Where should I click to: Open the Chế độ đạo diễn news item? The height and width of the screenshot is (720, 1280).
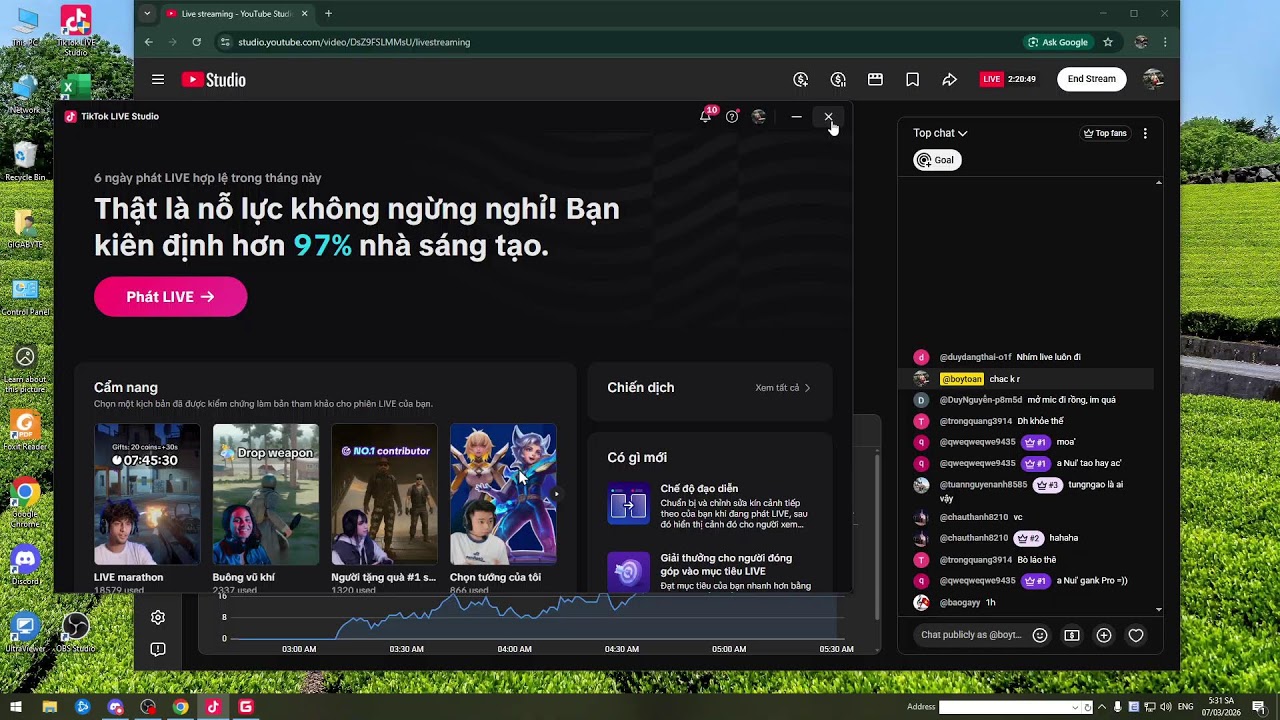click(x=710, y=506)
